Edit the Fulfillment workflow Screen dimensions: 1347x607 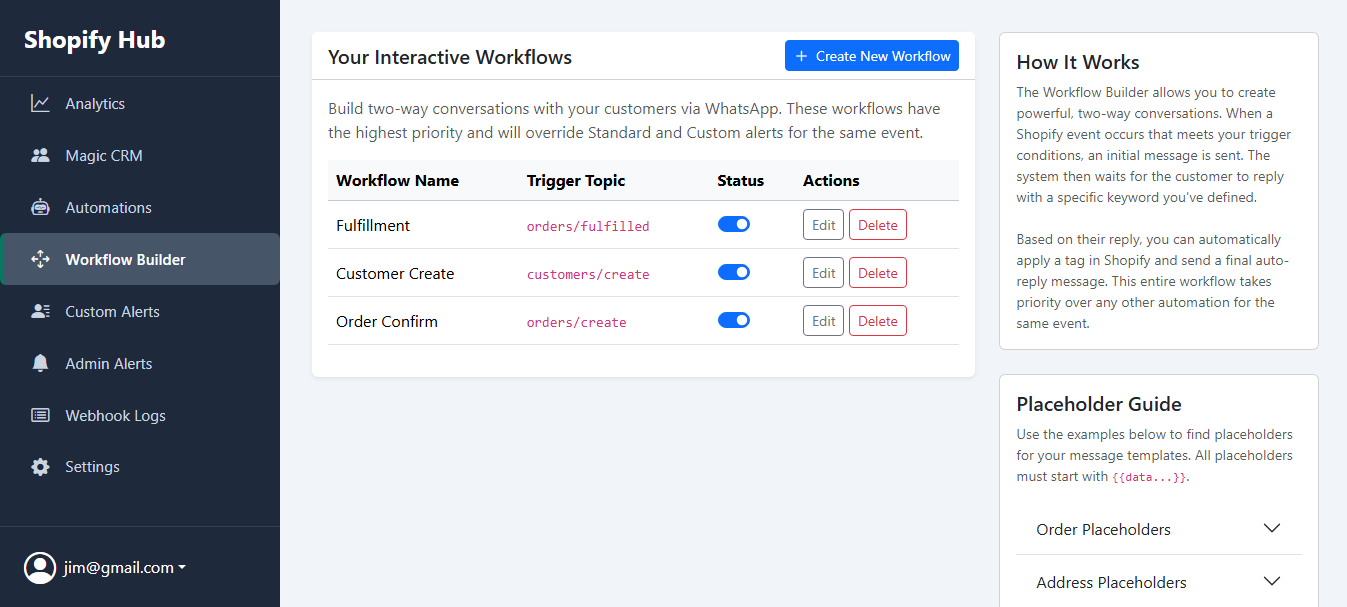(x=824, y=225)
